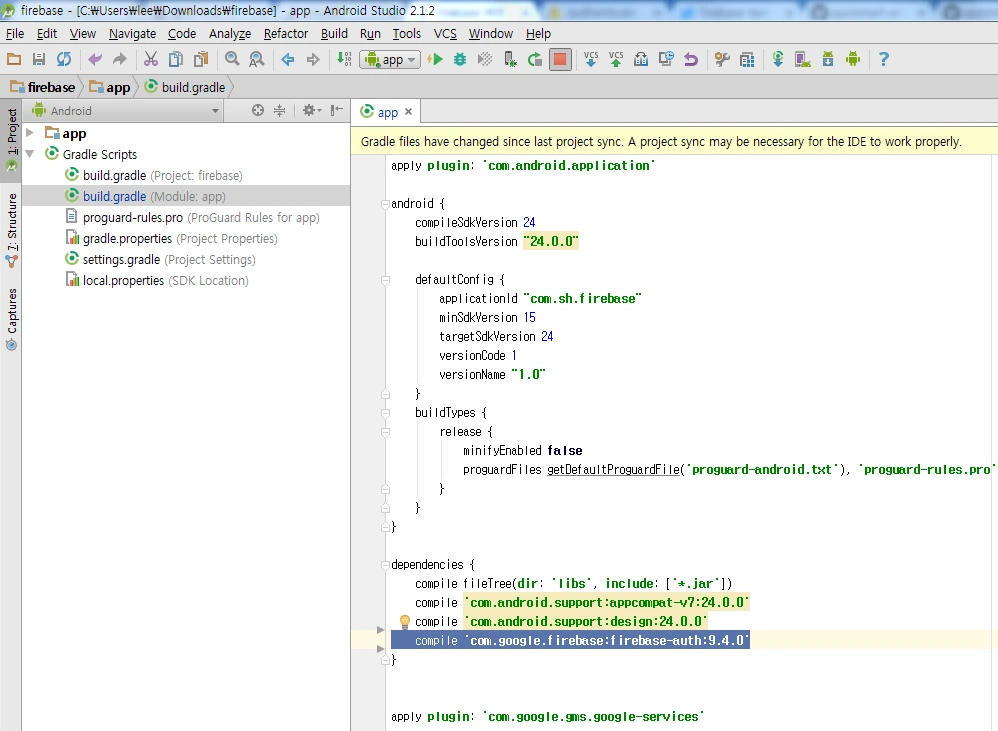Click the Help question mark icon
Viewport: 998px width, 731px height.
(883, 60)
